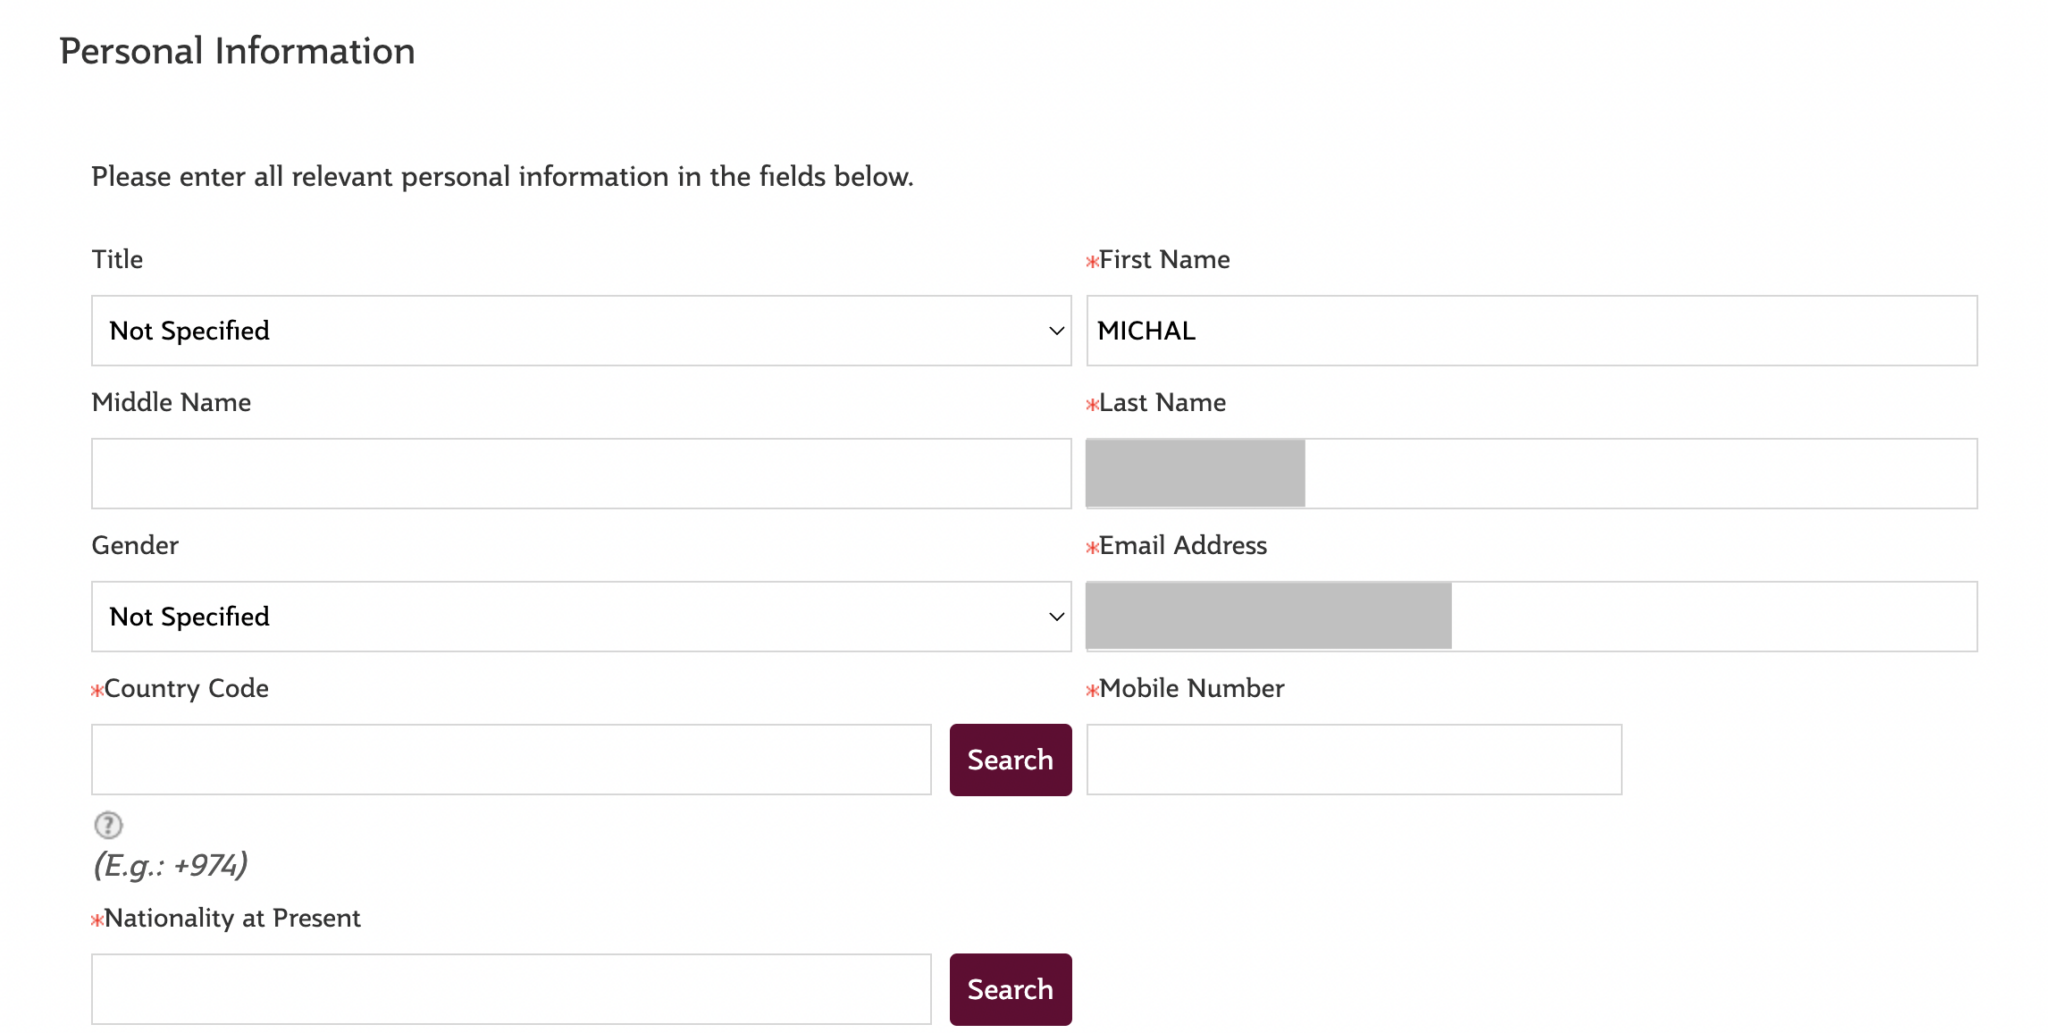
Task: Click the First Name field containing MICHAL
Action: (1532, 330)
